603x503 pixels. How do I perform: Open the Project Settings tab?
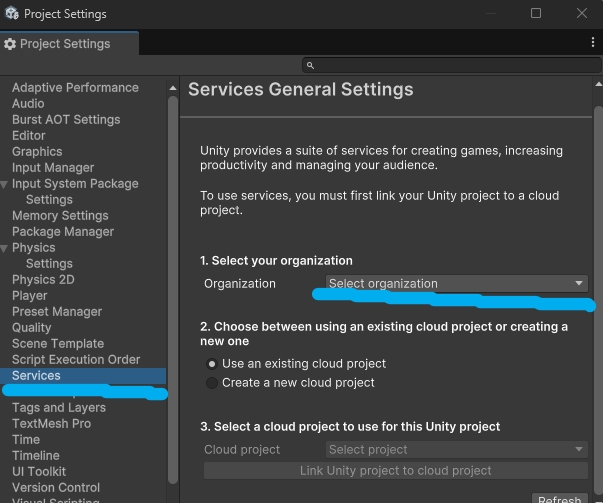click(65, 44)
